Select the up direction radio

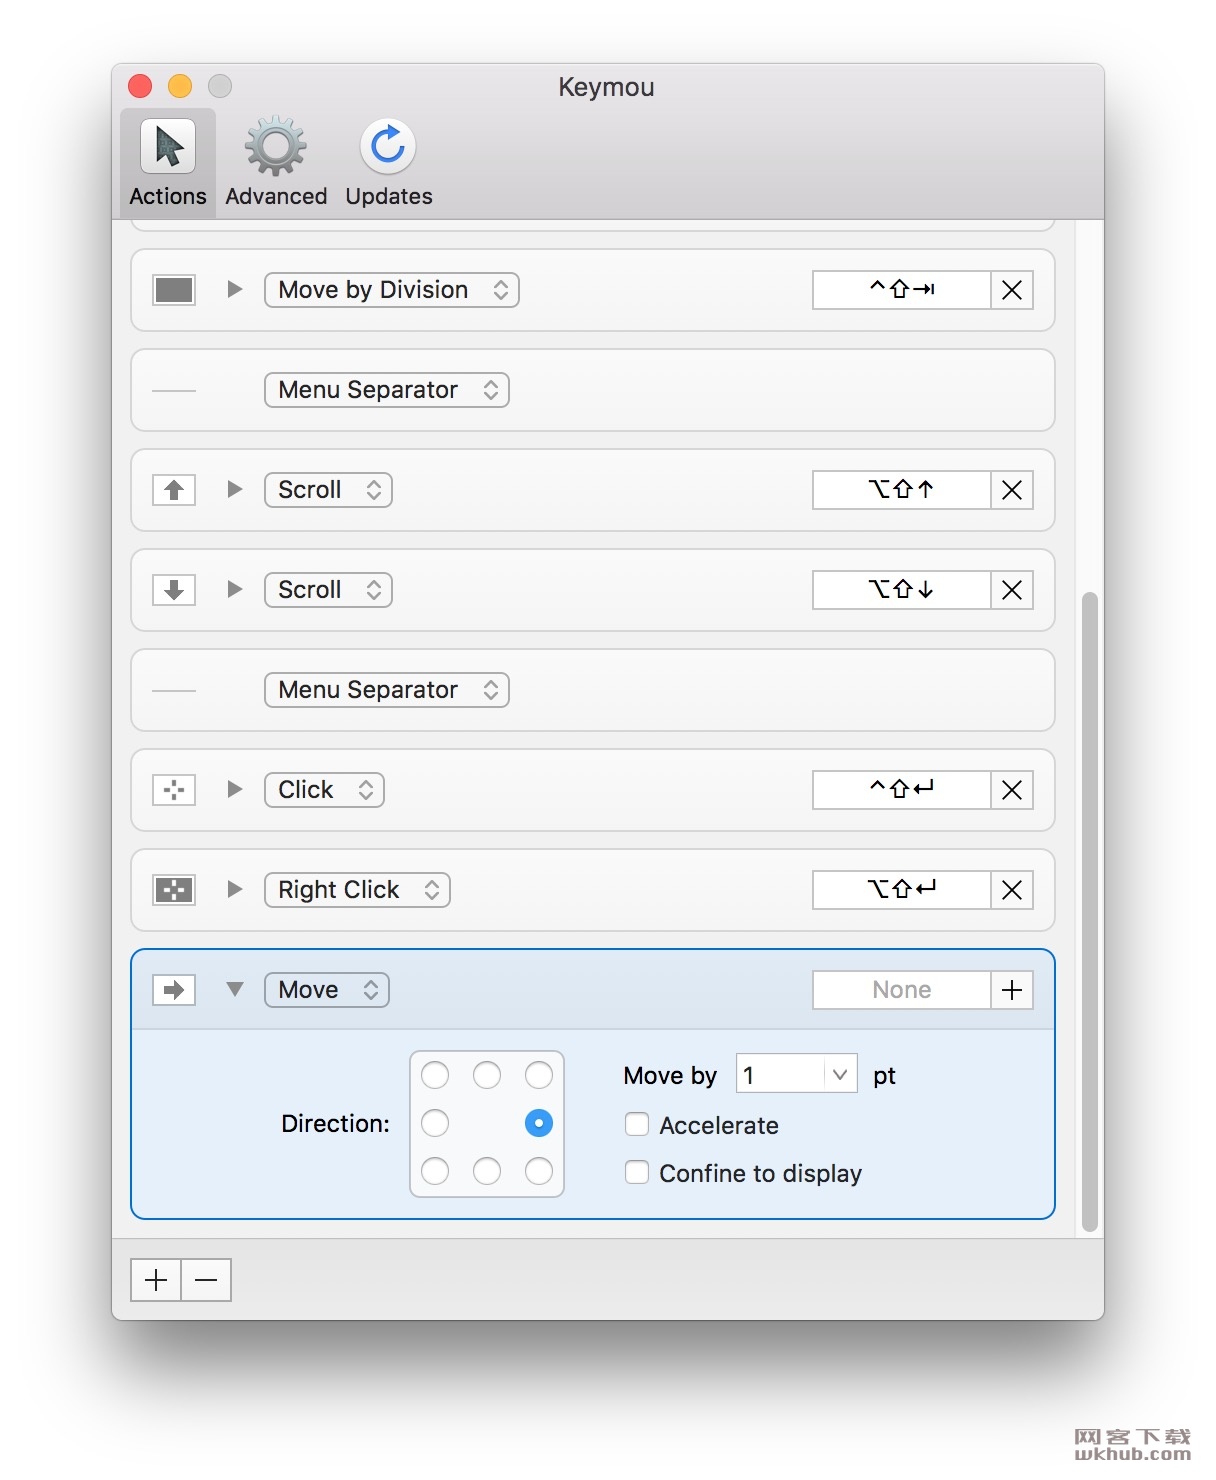point(487,1075)
